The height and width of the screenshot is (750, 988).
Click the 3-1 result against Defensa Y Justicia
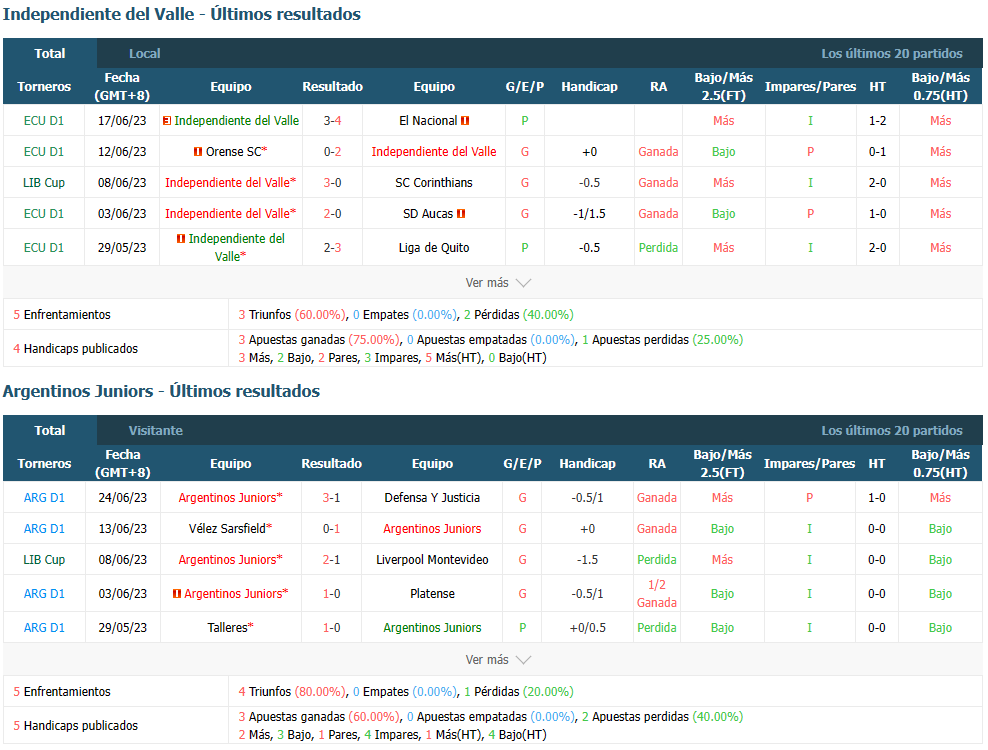(x=331, y=497)
